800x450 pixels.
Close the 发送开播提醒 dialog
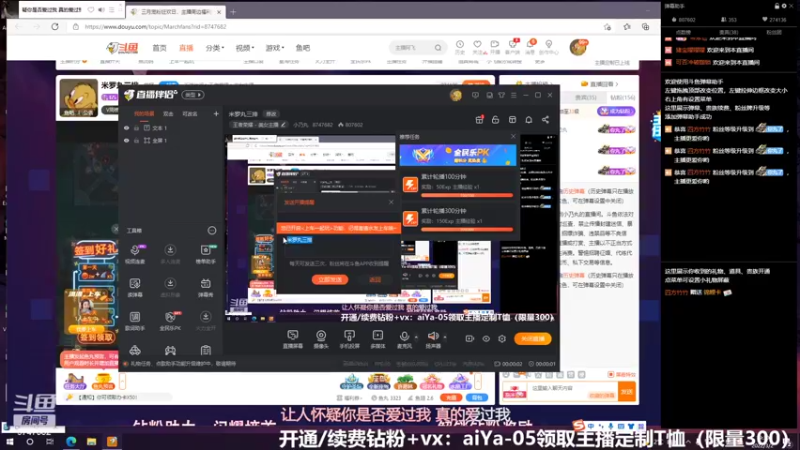tap(391, 203)
